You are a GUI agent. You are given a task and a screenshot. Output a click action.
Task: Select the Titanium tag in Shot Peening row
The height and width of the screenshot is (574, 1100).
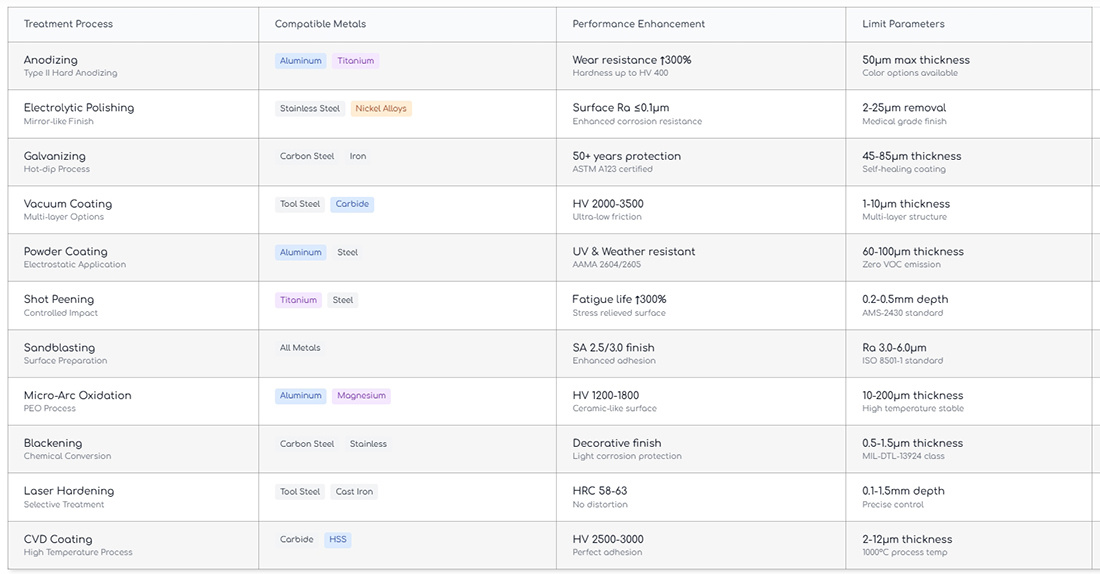point(298,300)
